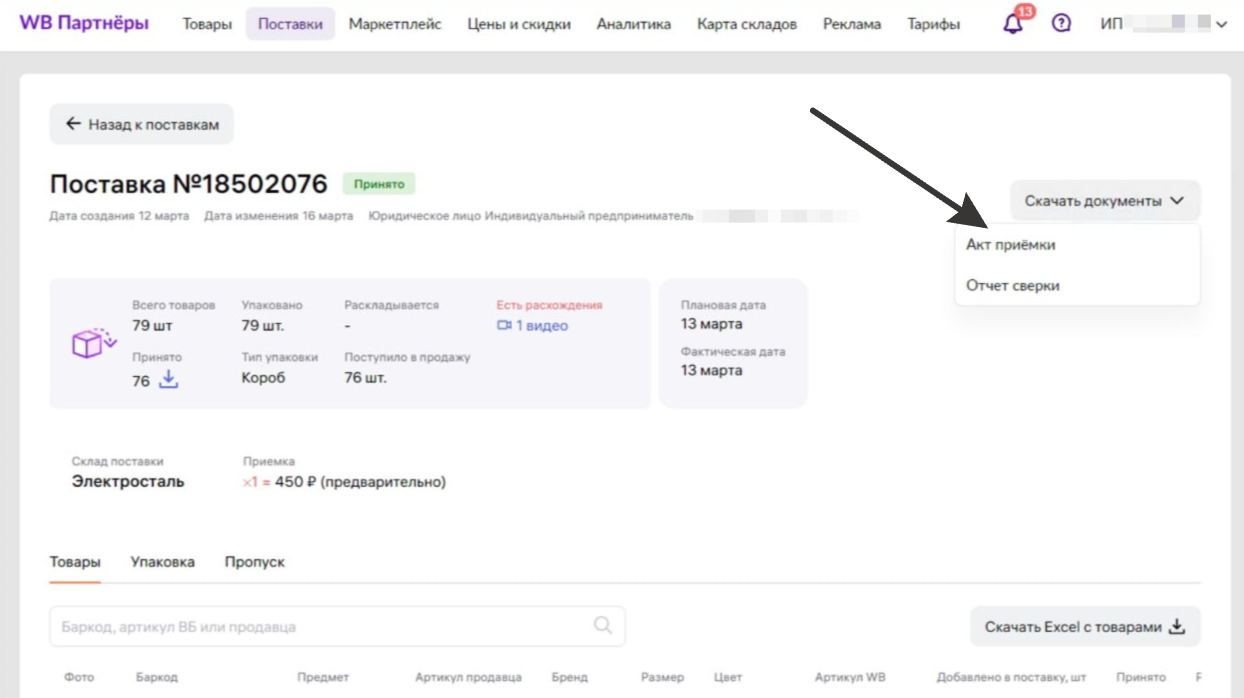Image resolution: width=1244 pixels, height=698 pixels.
Task: Download the accepted items list icon next to 76
Action: pyautogui.click(x=169, y=379)
